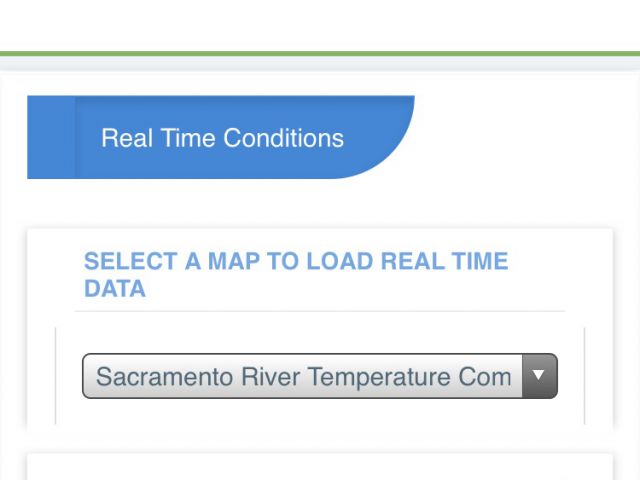This screenshot has width=640, height=480.
Task: Select the Real Time Conditions tab
Action: click(222, 138)
